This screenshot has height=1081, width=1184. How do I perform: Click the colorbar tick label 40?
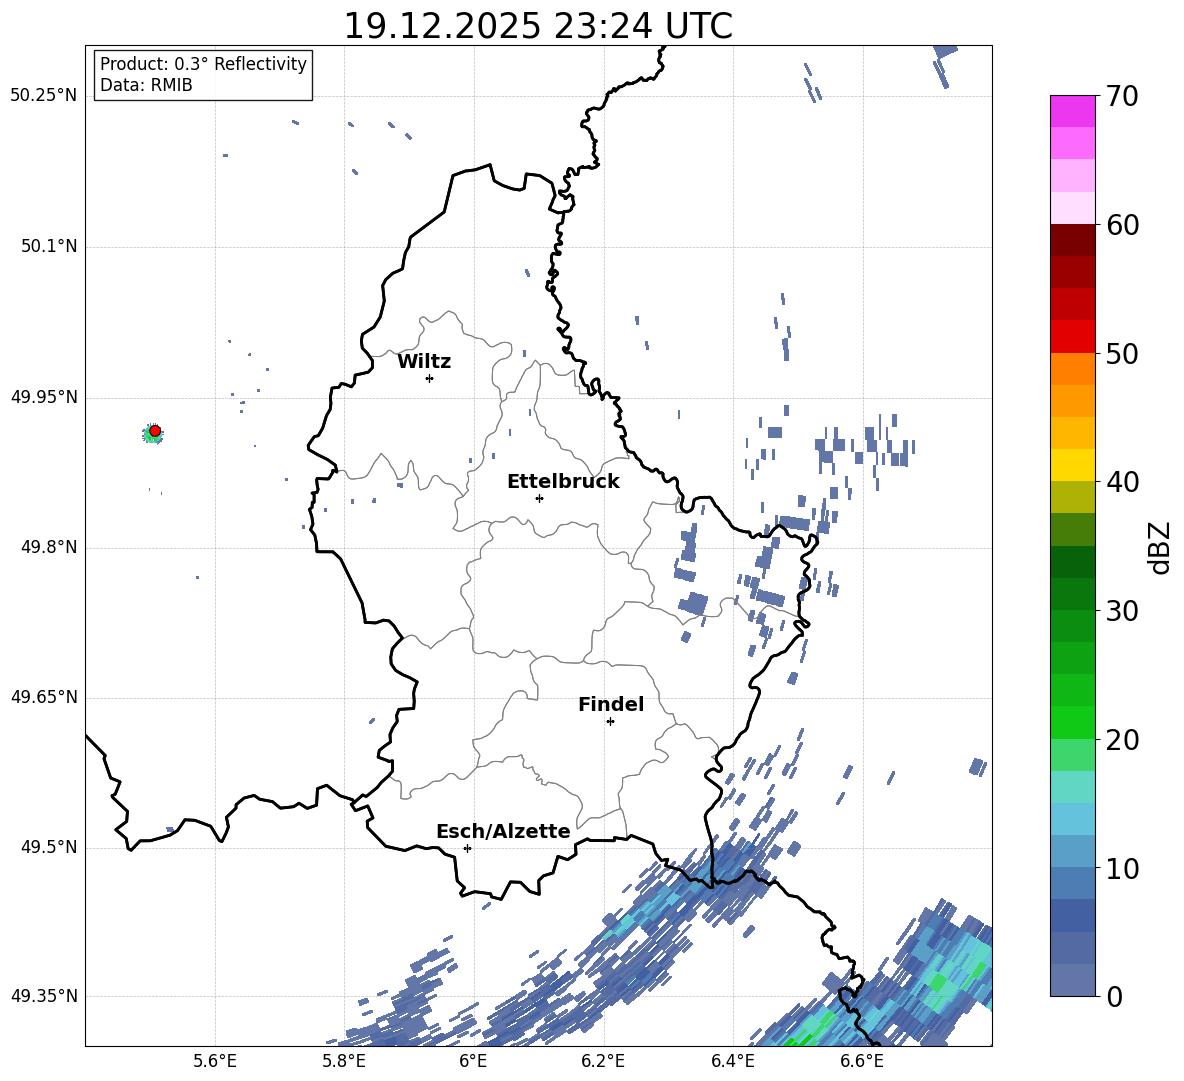[1123, 482]
